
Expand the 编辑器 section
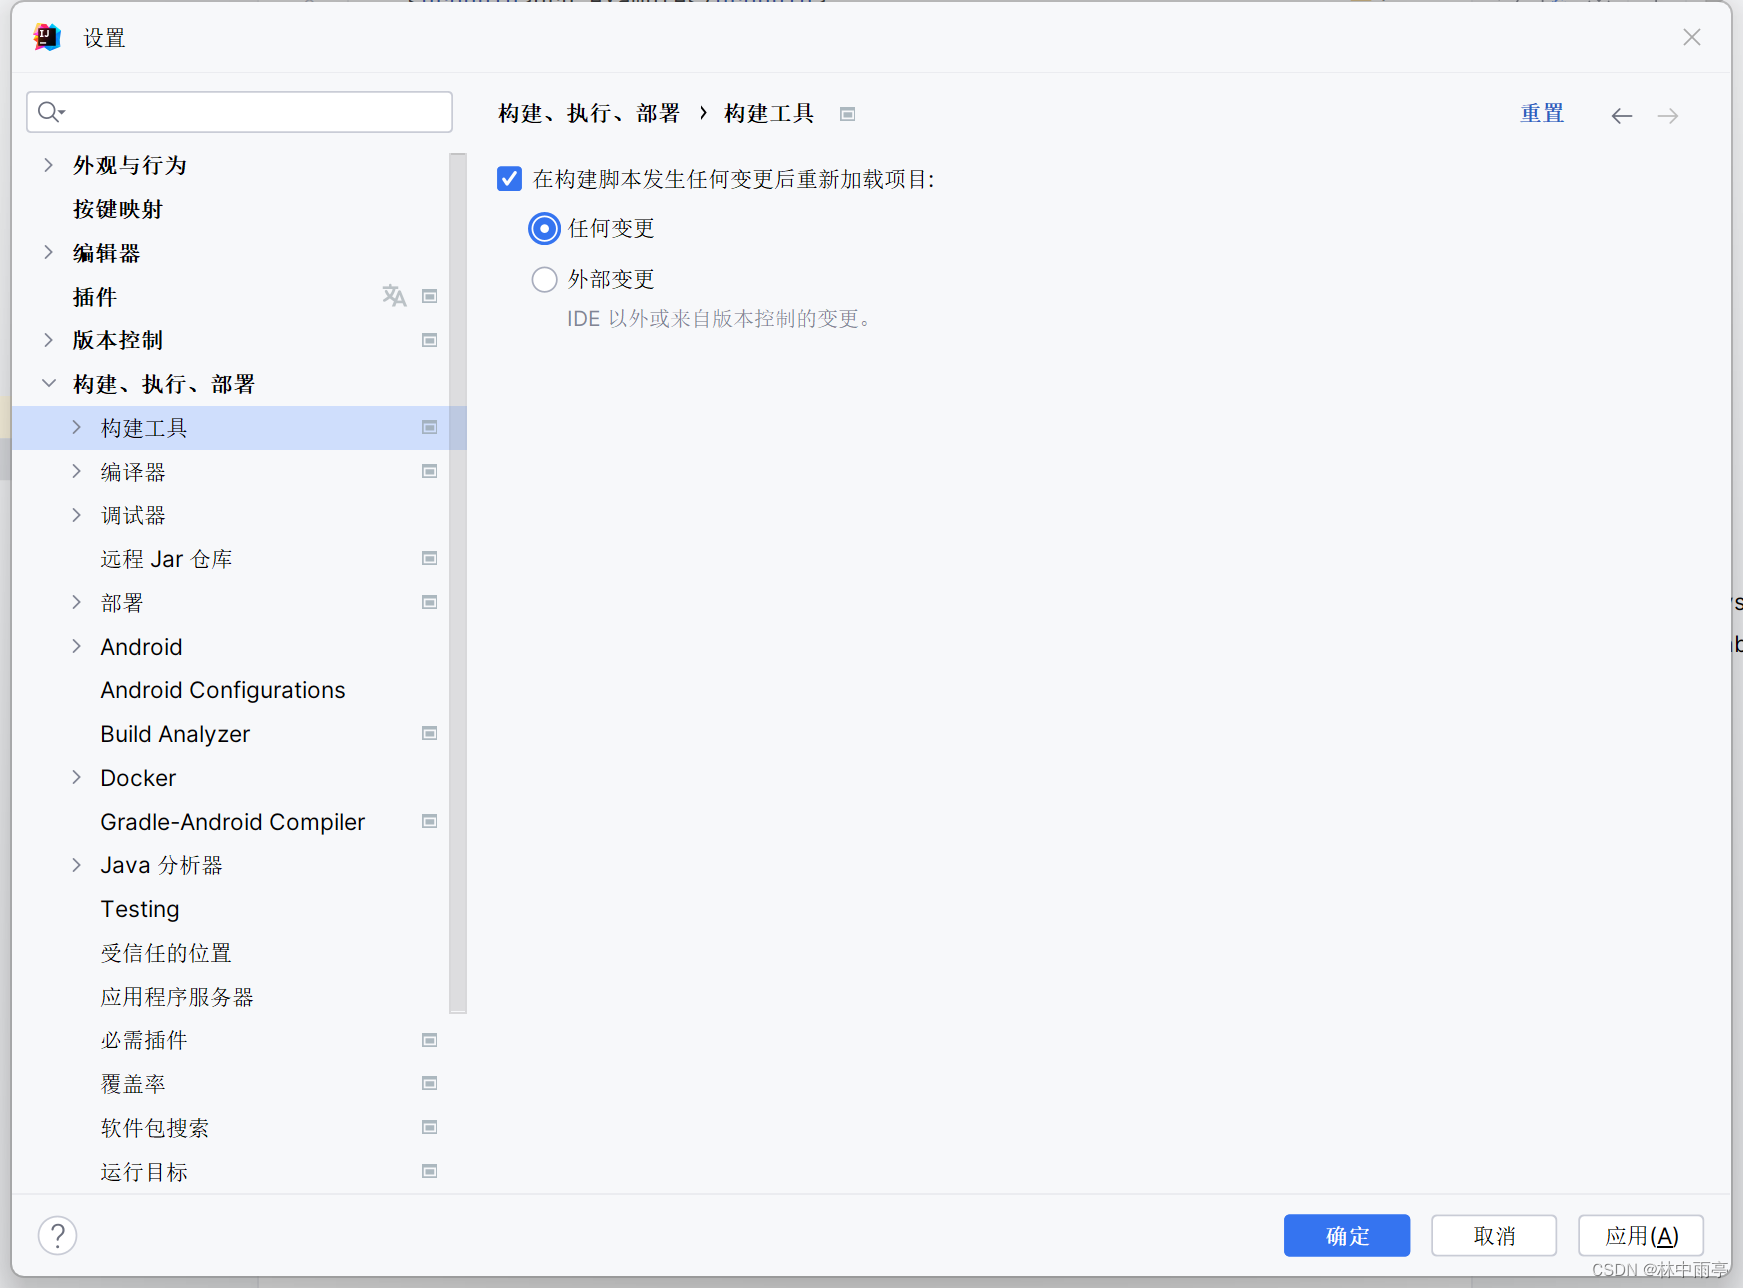(x=48, y=253)
